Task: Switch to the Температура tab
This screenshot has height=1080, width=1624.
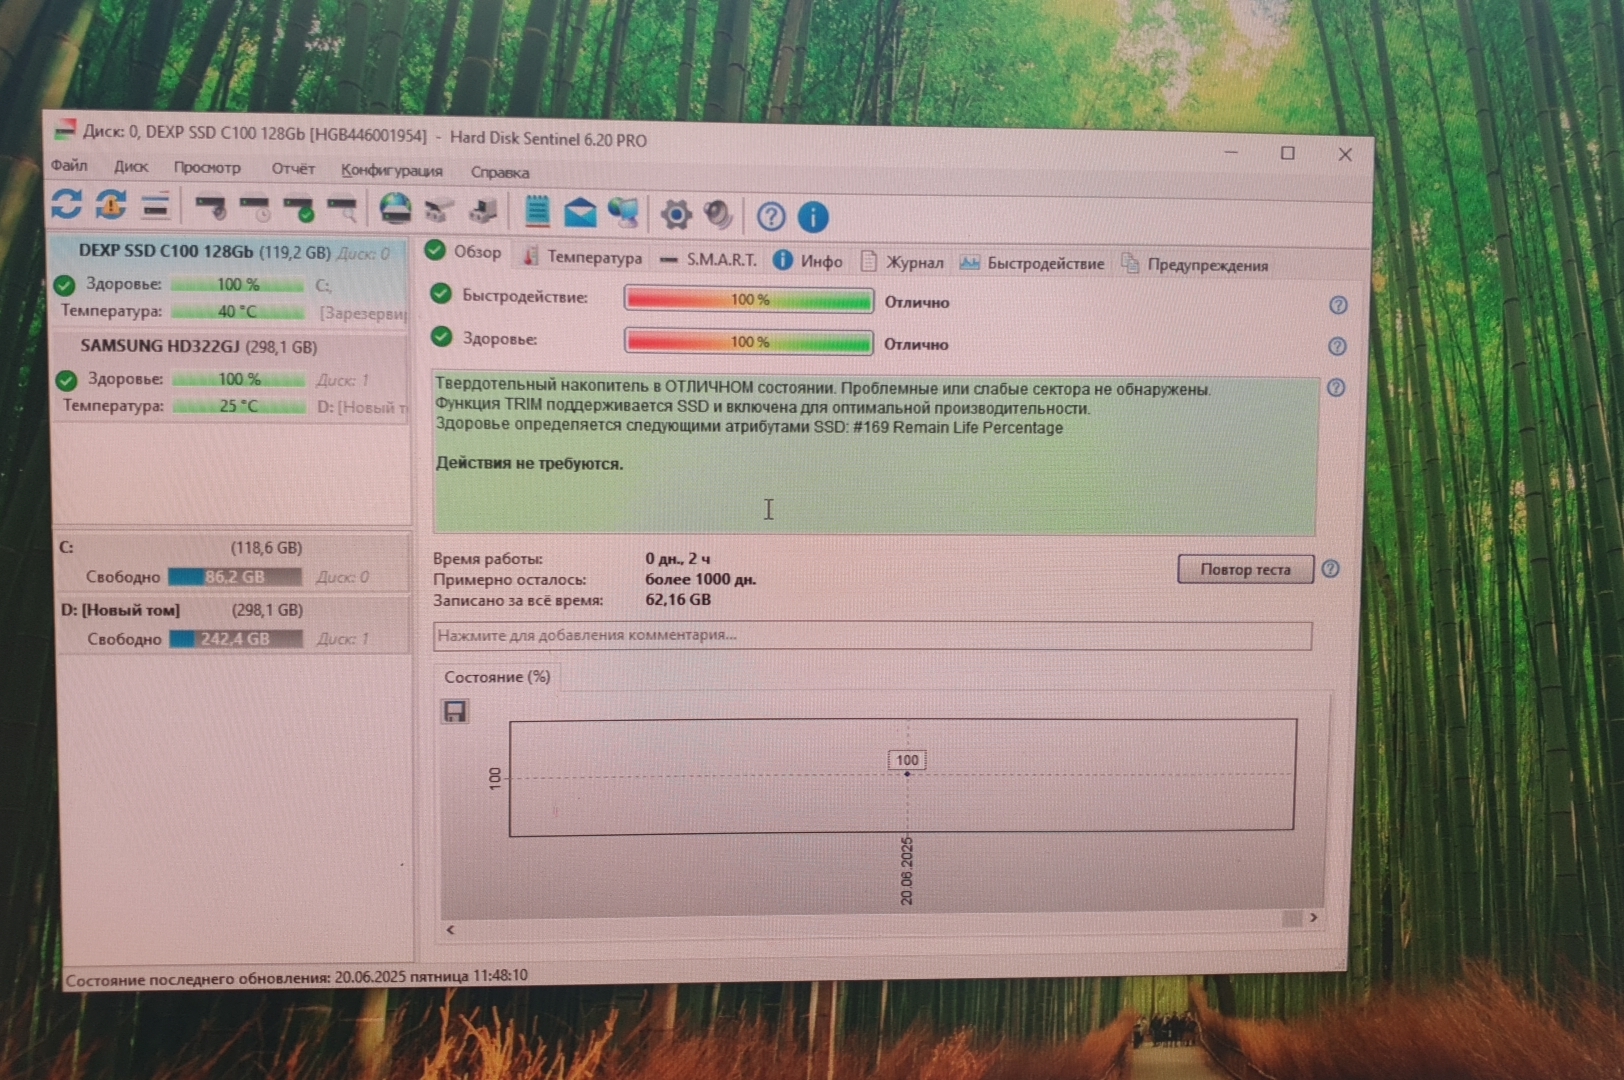Action: point(583,257)
